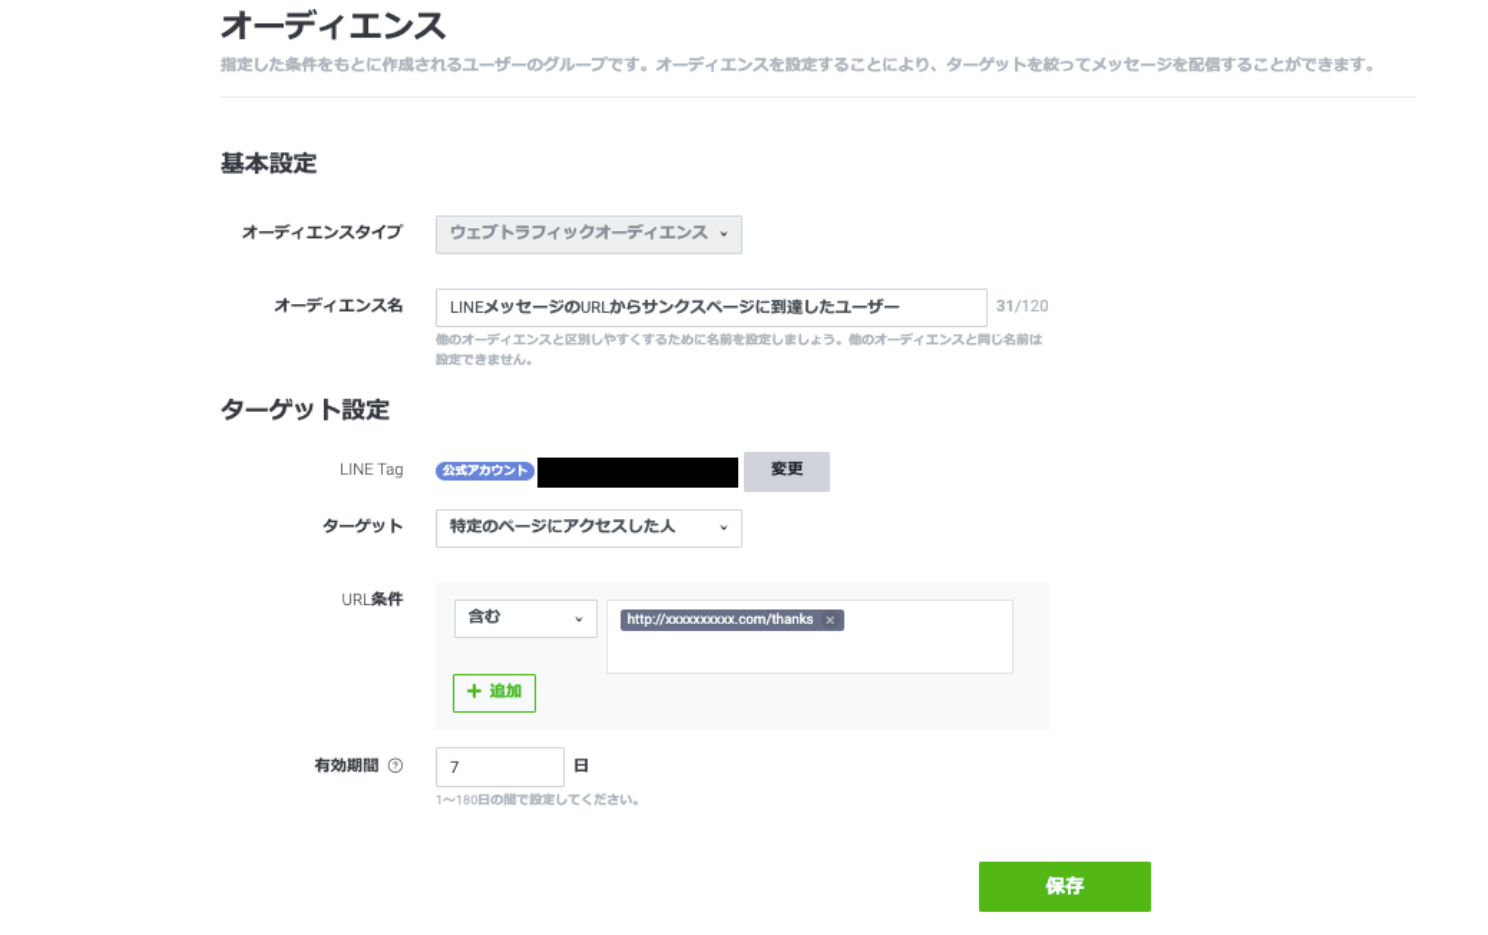
Task: Click the ターゲット設定 section heading
Action: point(304,410)
